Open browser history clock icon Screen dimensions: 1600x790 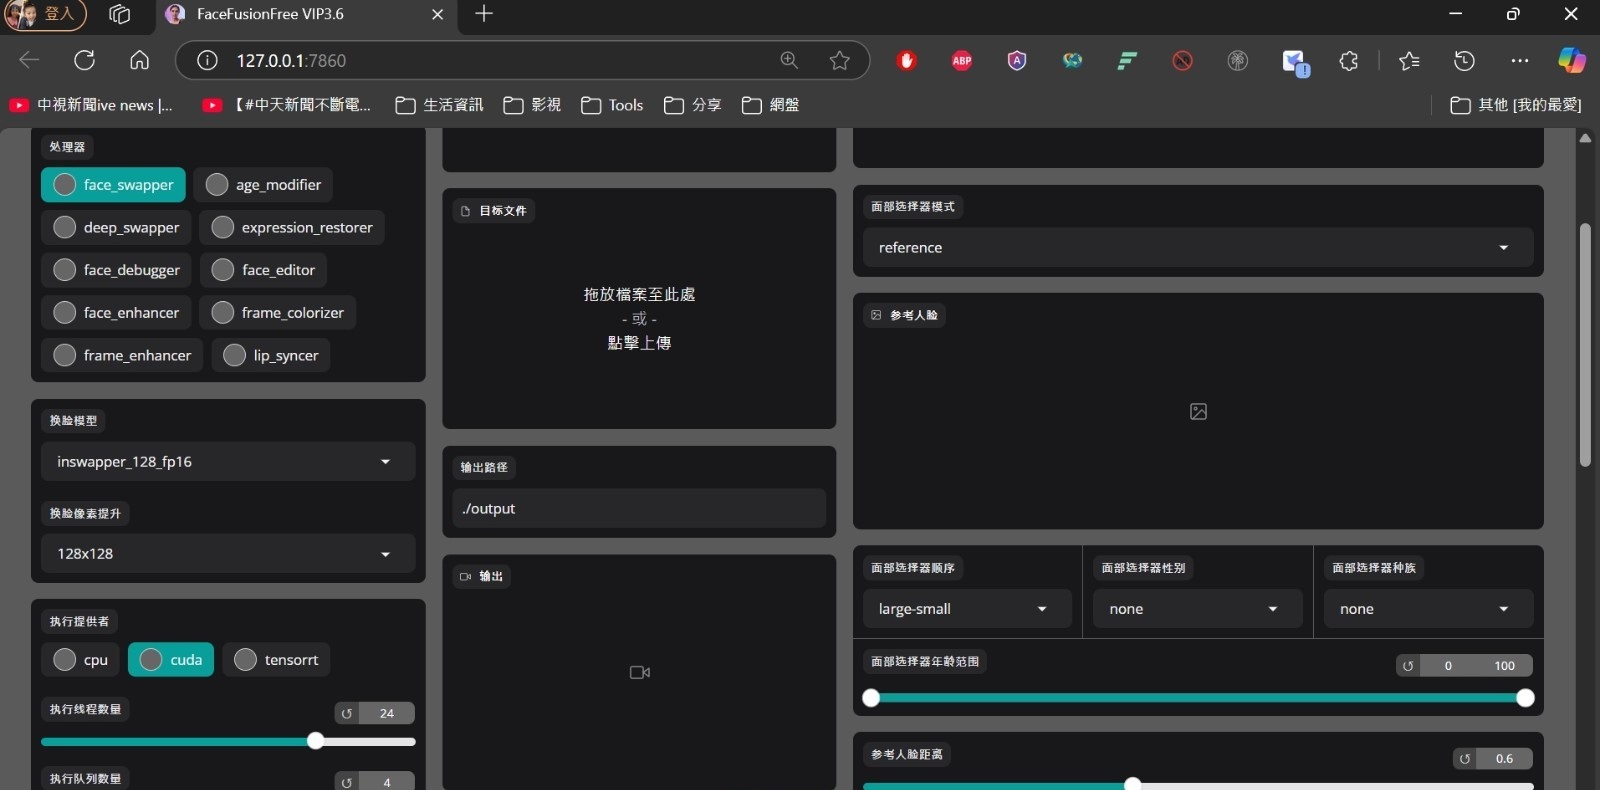click(1464, 61)
